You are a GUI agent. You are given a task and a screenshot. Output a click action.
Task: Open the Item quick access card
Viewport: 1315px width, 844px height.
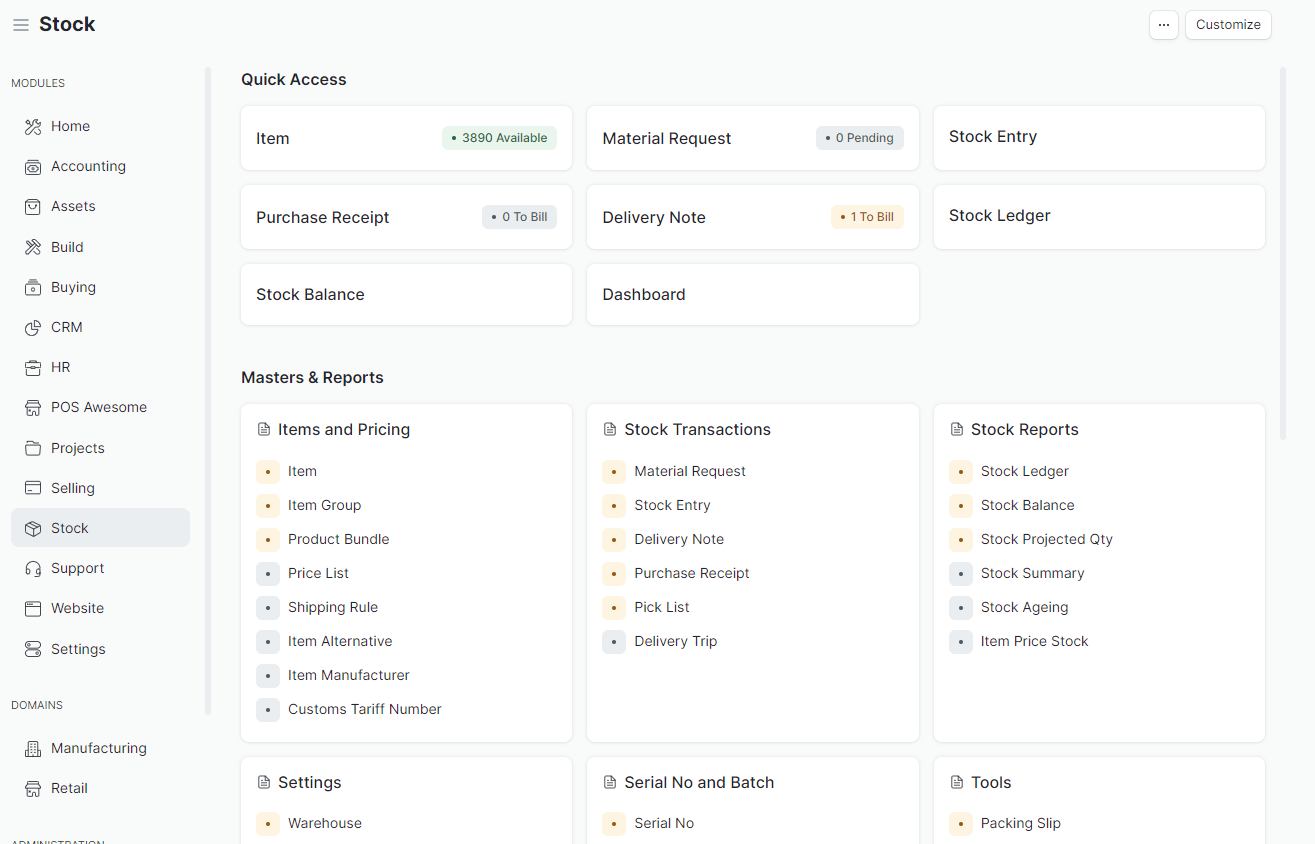pyautogui.click(x=406, y=138)
